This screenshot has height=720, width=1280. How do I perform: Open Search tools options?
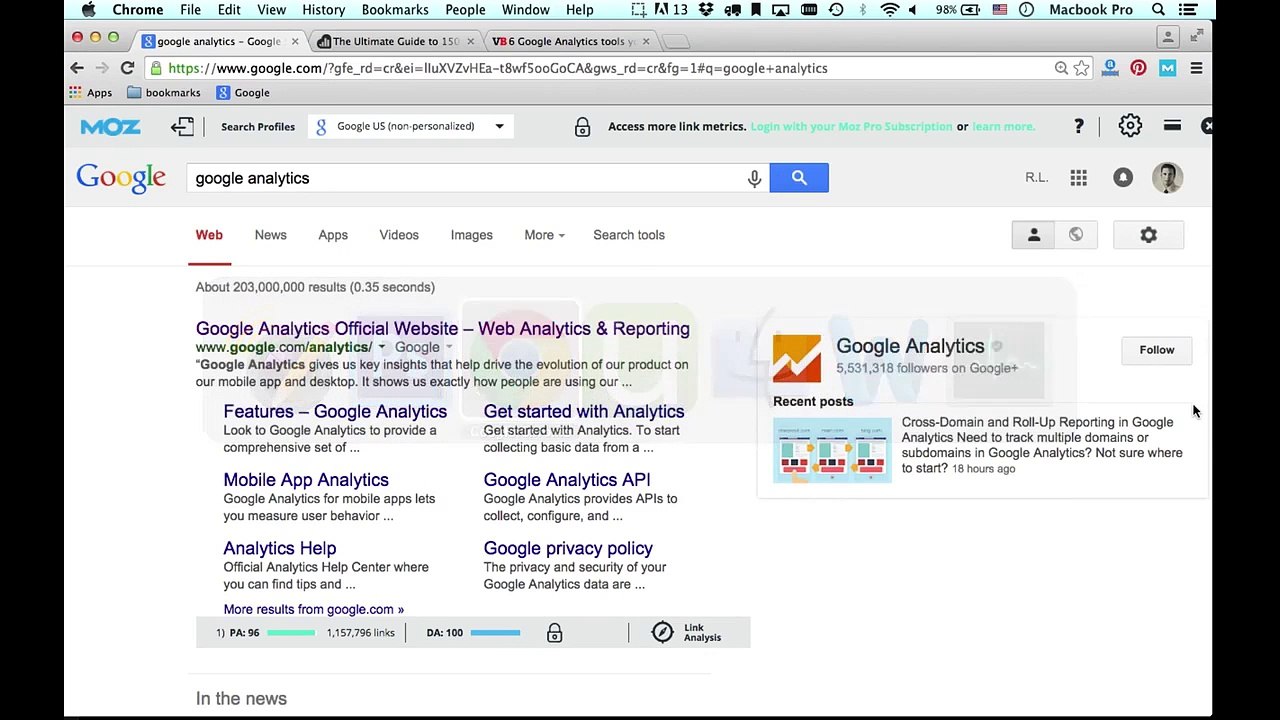click(x=629, y=235)
